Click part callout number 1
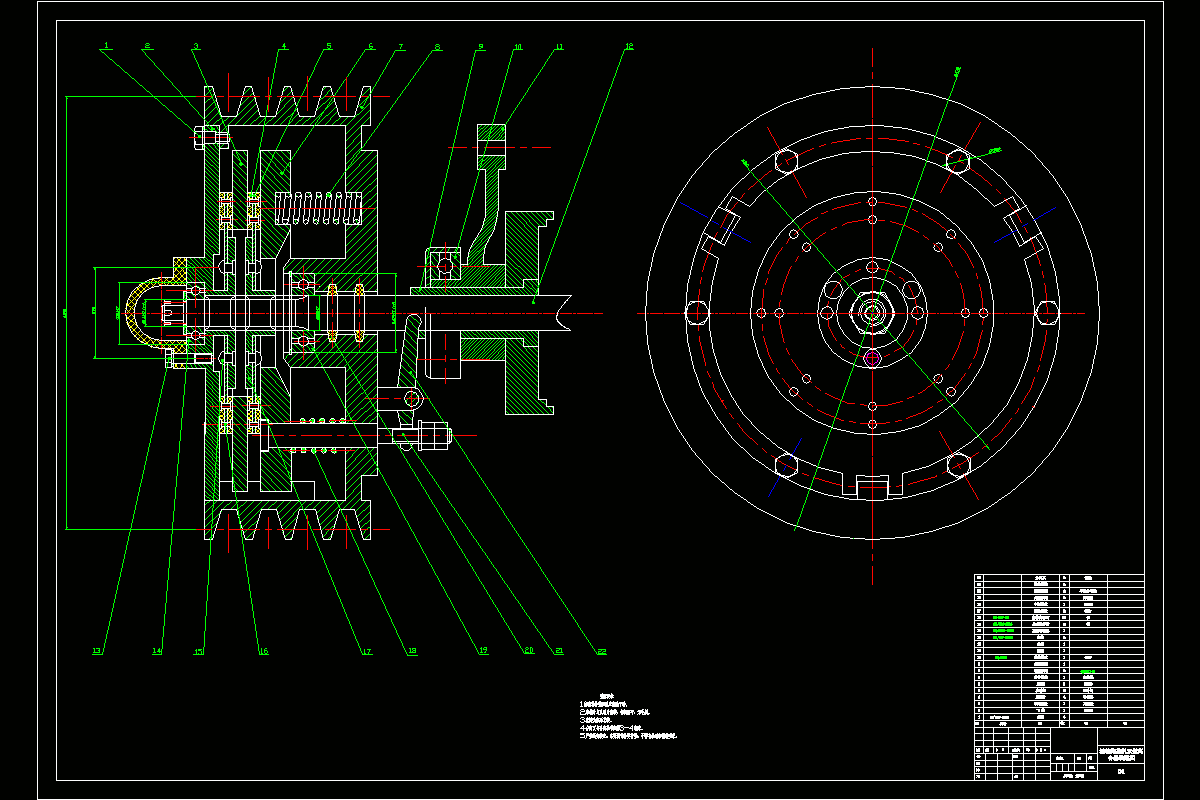Image resolution: width=1200 pixels, height=800 pixels. (106, 45)
